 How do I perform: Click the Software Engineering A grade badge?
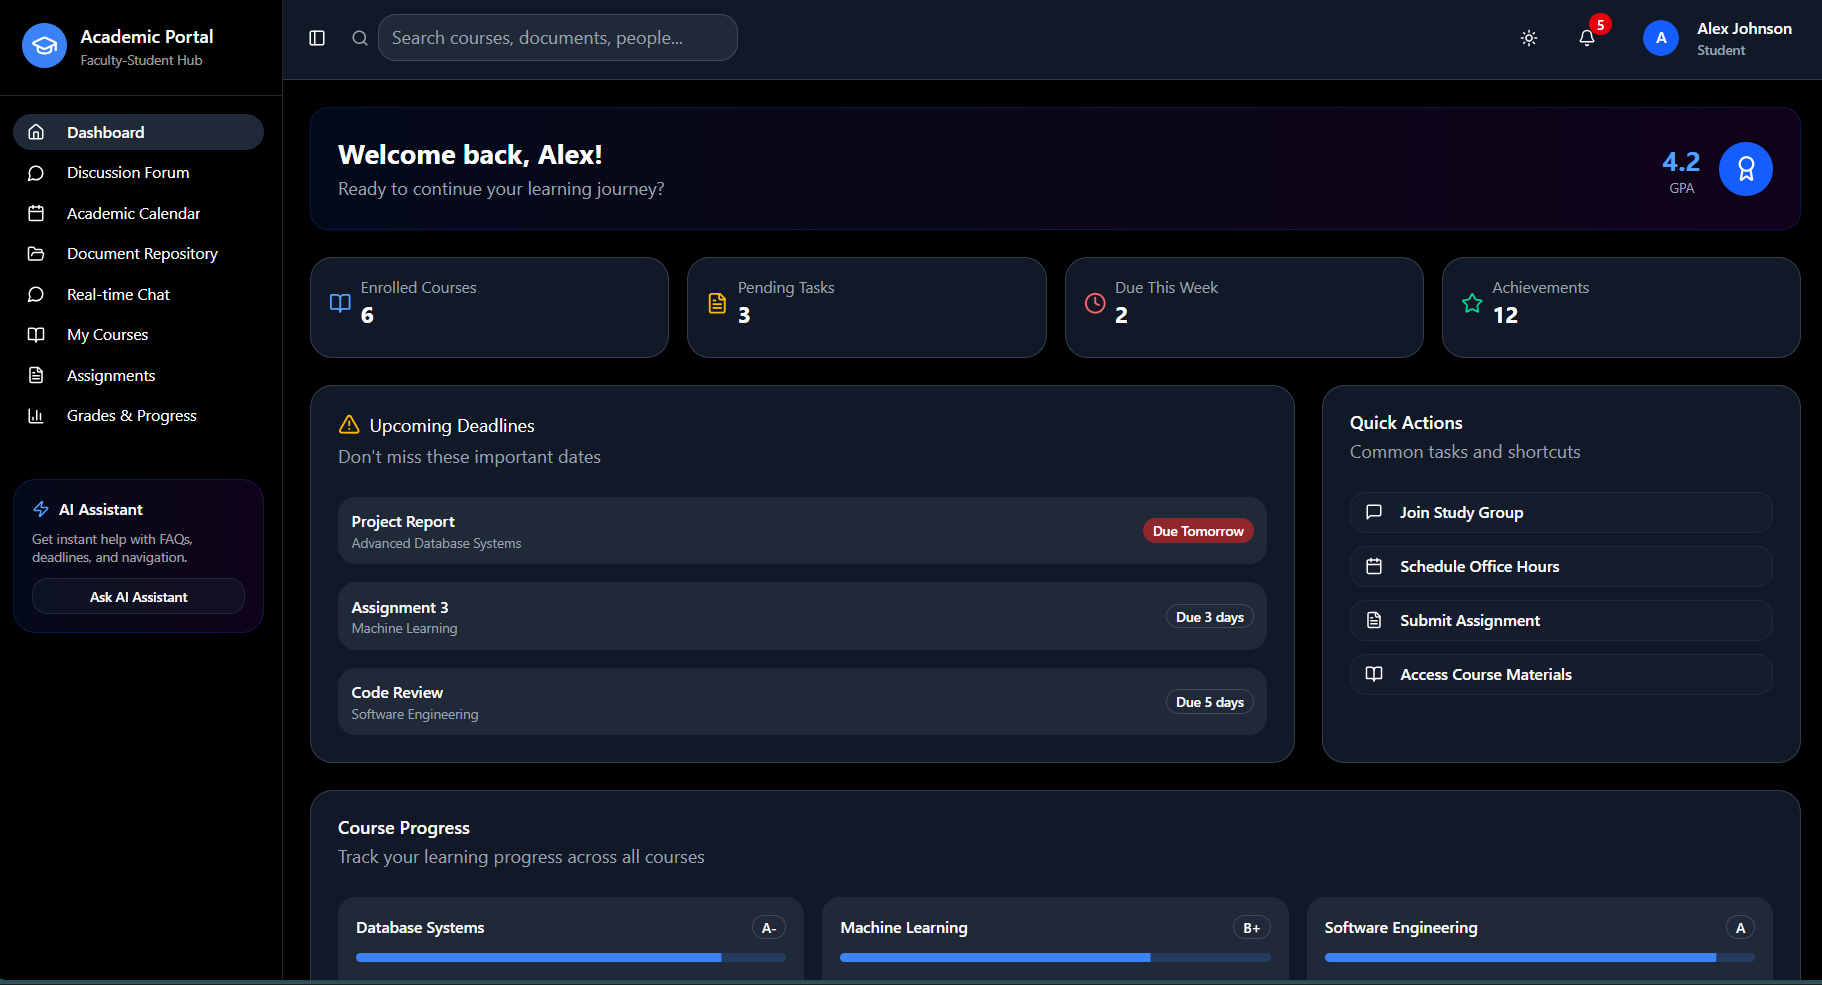[1740, 928]
